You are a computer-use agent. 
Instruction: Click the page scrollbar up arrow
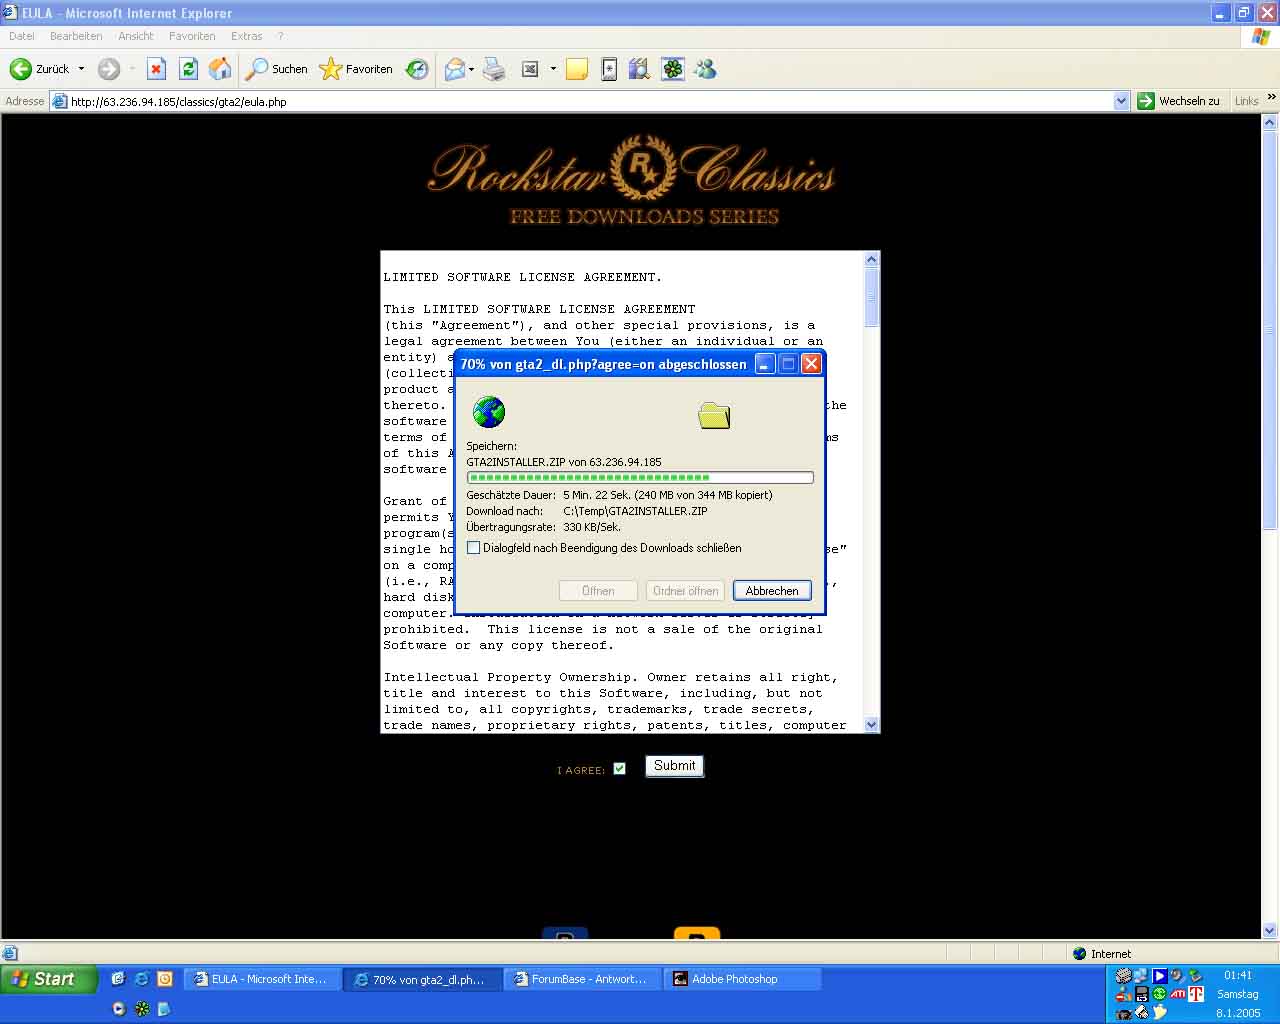pyautogui.click(x=1270, y=122)
